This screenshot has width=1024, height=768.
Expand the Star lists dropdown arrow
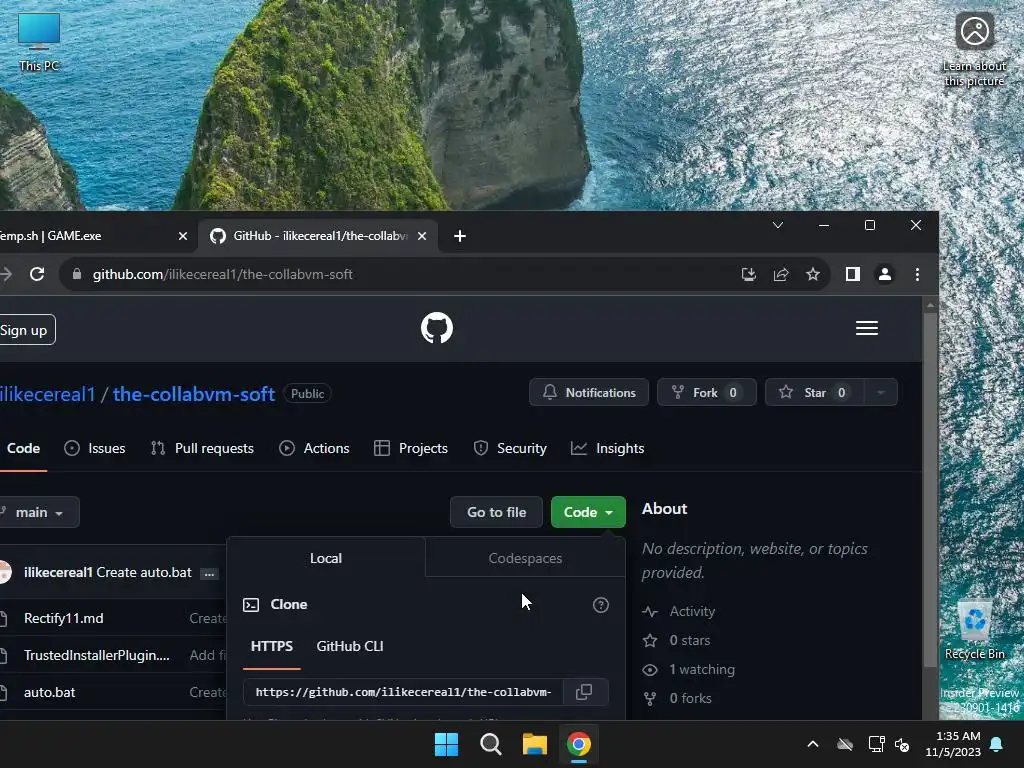(880, 392)
